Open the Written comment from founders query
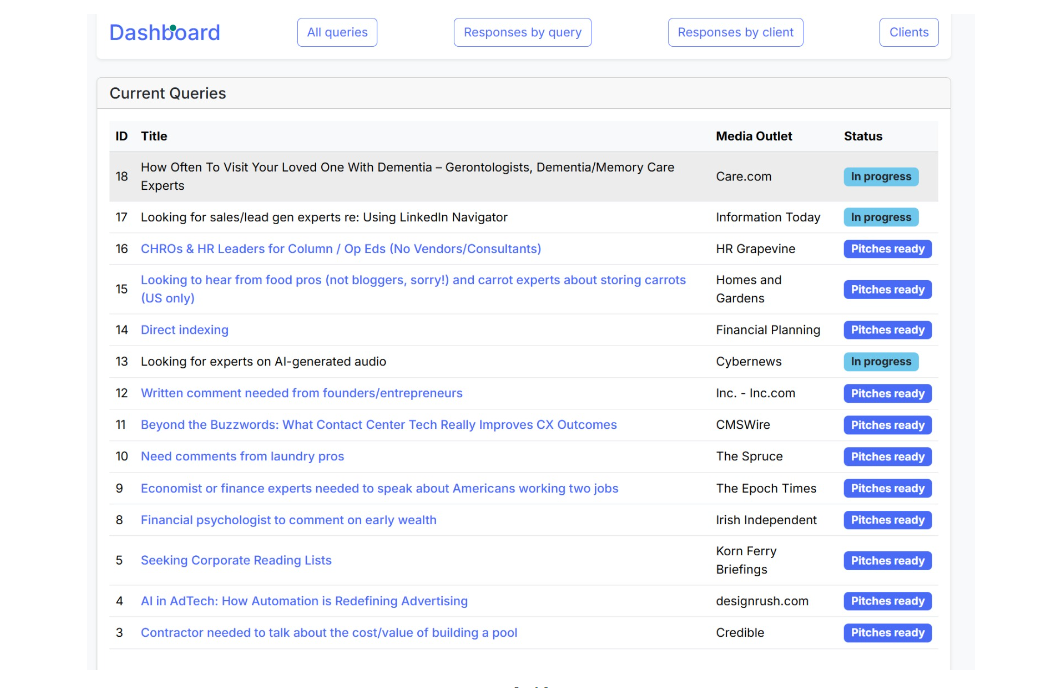The height and width of the screenshot is (688, 1038). 301,393
